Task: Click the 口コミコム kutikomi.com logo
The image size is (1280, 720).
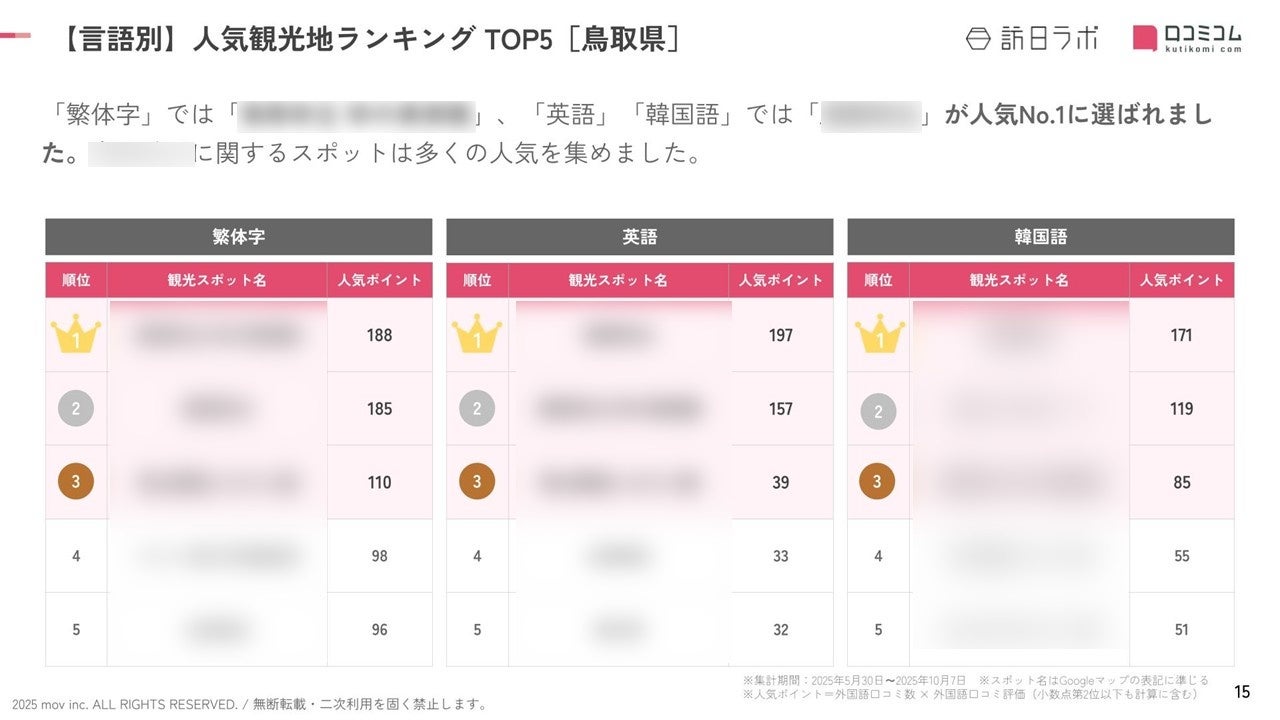Action: click(1187, 38)
